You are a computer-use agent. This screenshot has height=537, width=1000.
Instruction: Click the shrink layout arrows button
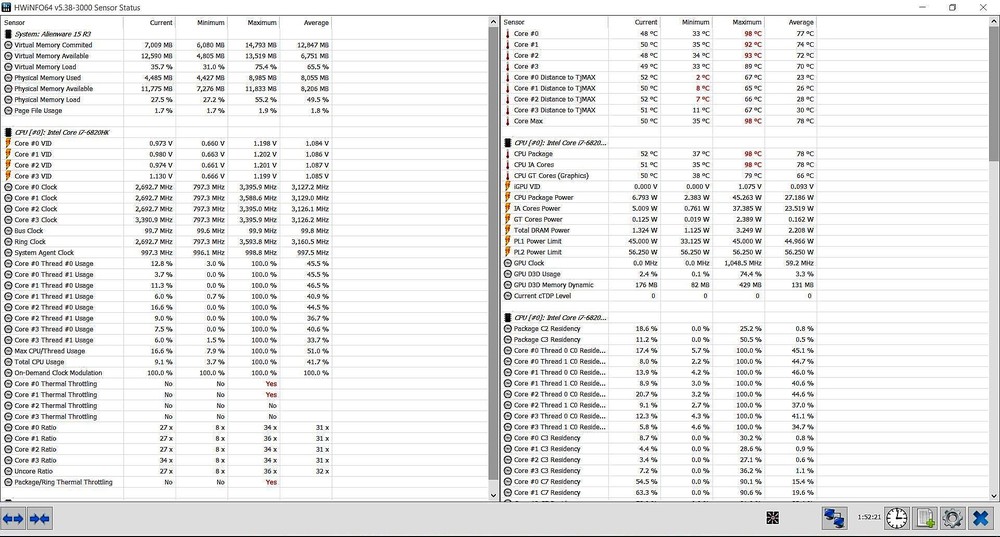pyautogui.click(x=40, y=518)
